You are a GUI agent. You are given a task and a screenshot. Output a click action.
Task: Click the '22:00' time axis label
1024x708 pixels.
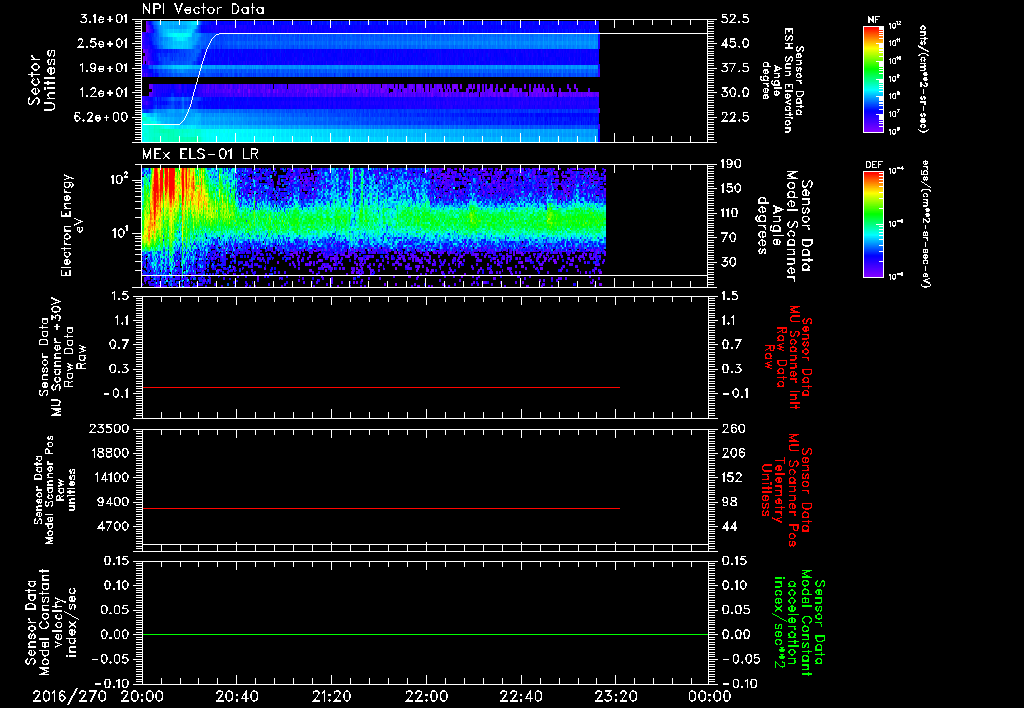tap(426, 696)
